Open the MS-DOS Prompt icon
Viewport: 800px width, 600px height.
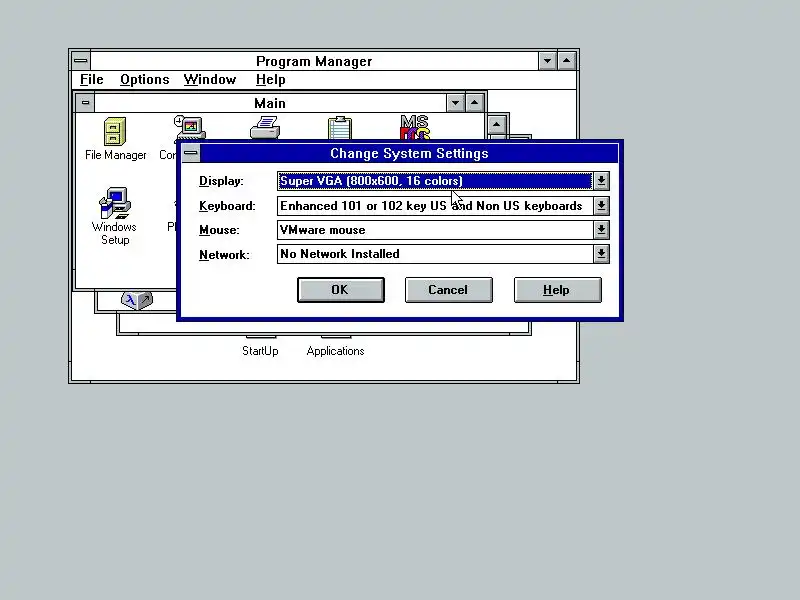pyautogui.click(x=415, y=127)
